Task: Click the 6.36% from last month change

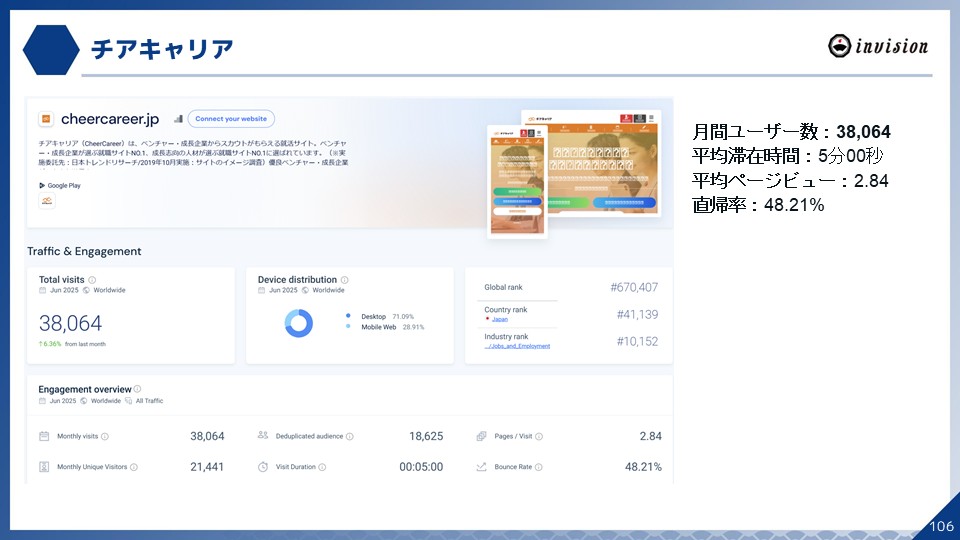Action: 72,344
